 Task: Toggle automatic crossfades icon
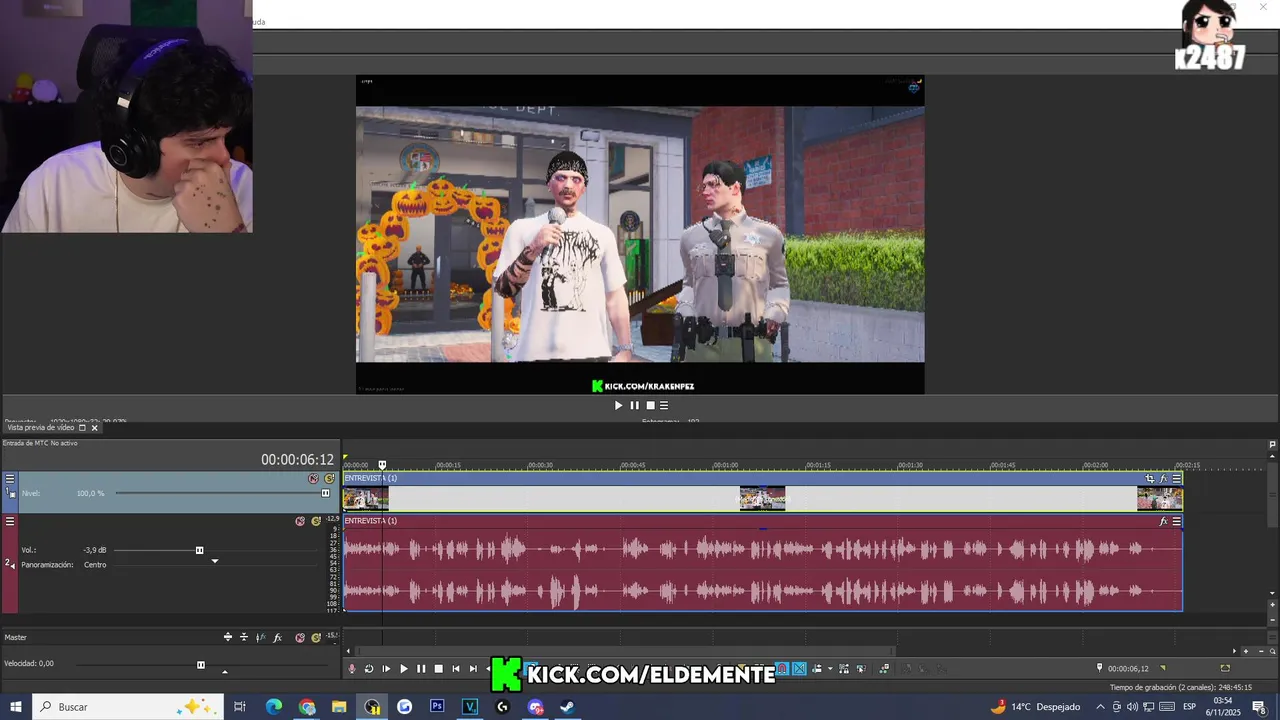(799, 669)
